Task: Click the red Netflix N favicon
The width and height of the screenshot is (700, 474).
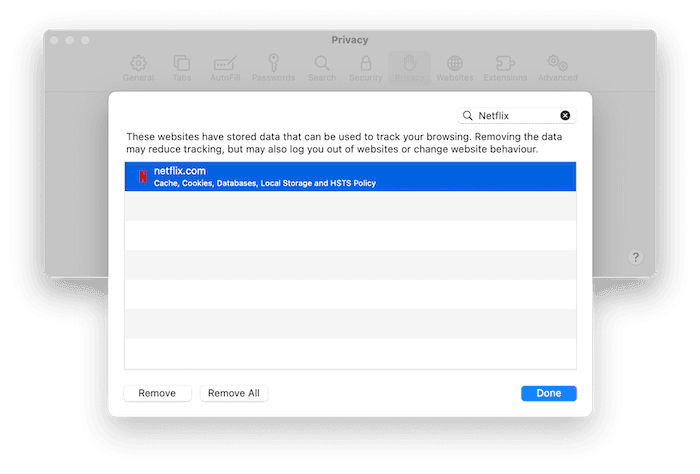Action: (x=143, y=177)
